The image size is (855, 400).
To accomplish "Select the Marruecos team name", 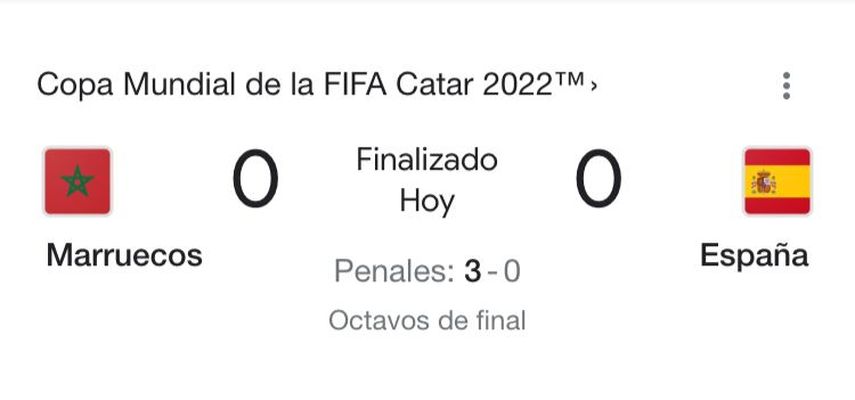I will tap(124, 255).
